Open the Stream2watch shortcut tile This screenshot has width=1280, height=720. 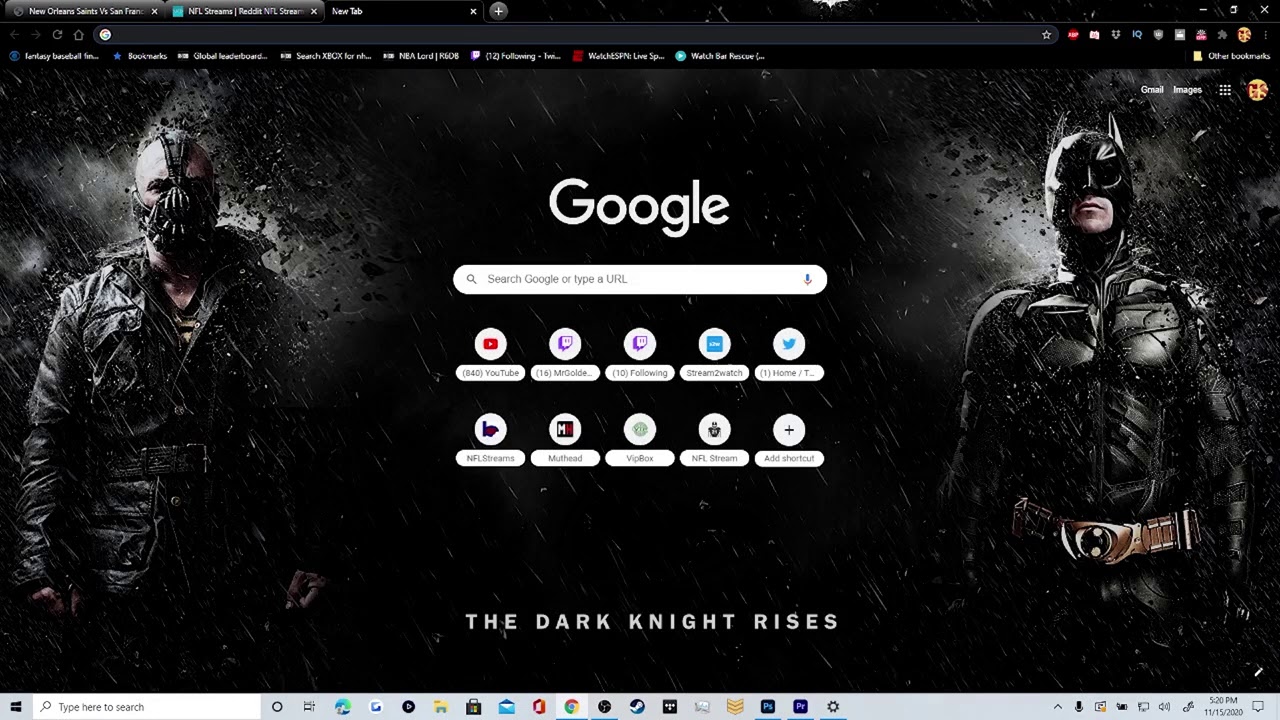(714, 354)
